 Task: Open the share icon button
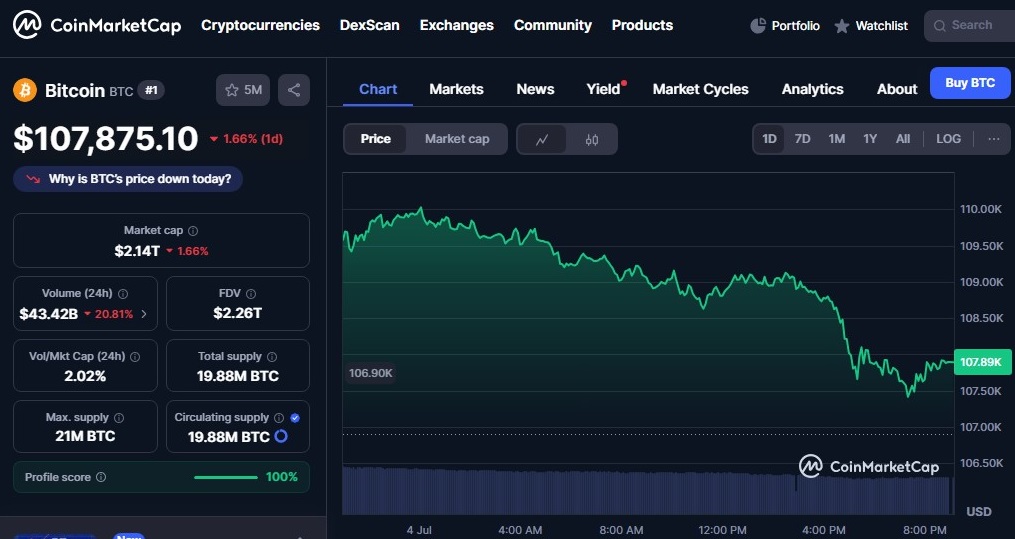(294, 90)
